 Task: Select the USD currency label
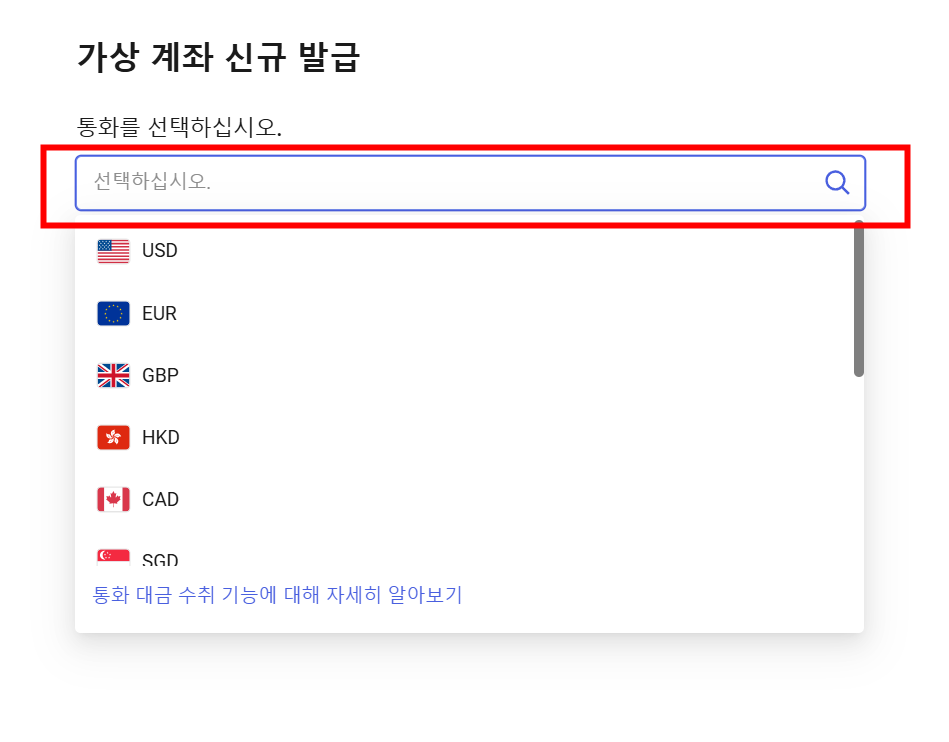tap(160, 251)
